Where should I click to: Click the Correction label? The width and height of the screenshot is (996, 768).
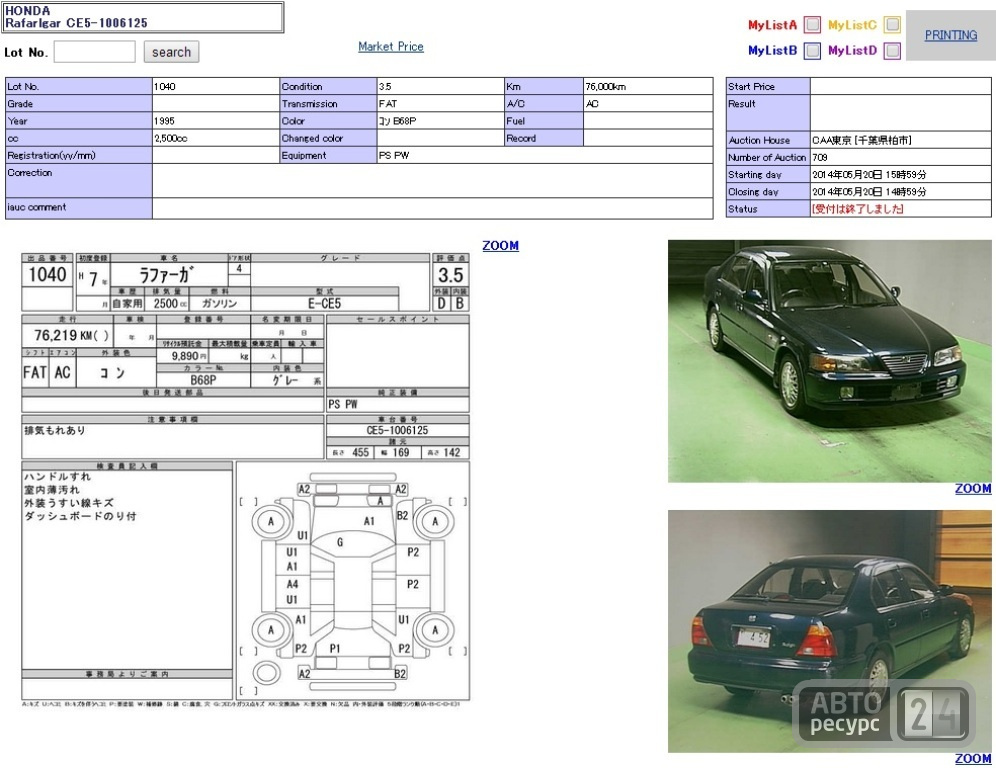30,173
